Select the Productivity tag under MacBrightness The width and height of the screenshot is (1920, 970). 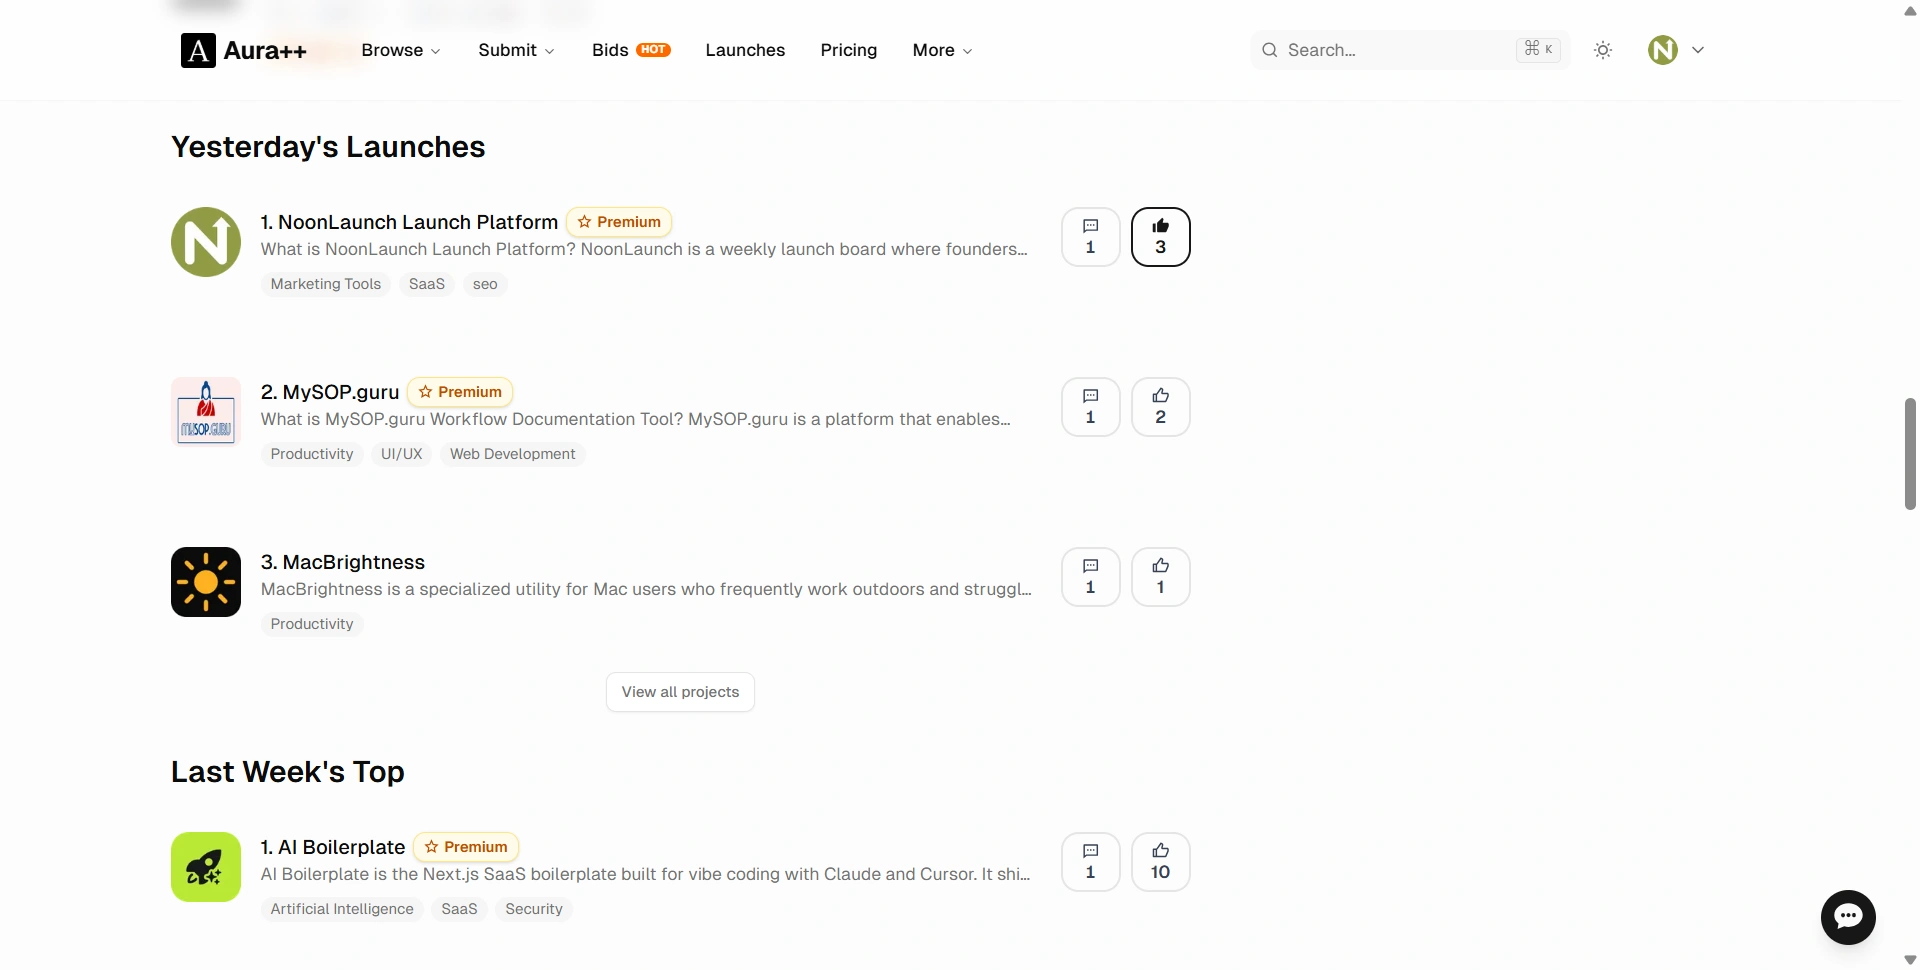point(312,624)
